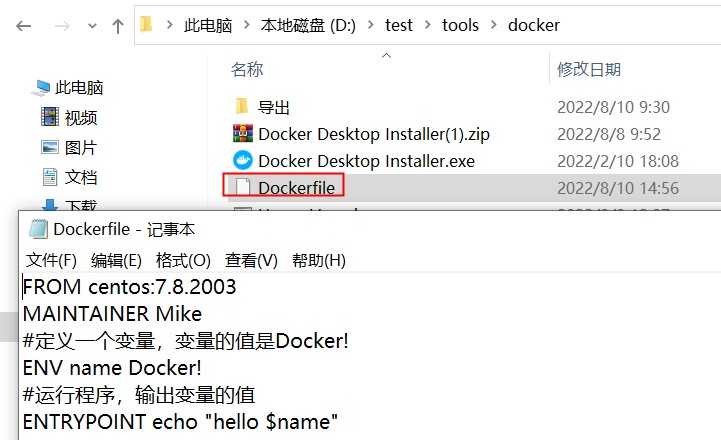Open the 格式(O) menu in Notepad
The height and width of the screenshot is (440, 721).
(x=183, y=260)
